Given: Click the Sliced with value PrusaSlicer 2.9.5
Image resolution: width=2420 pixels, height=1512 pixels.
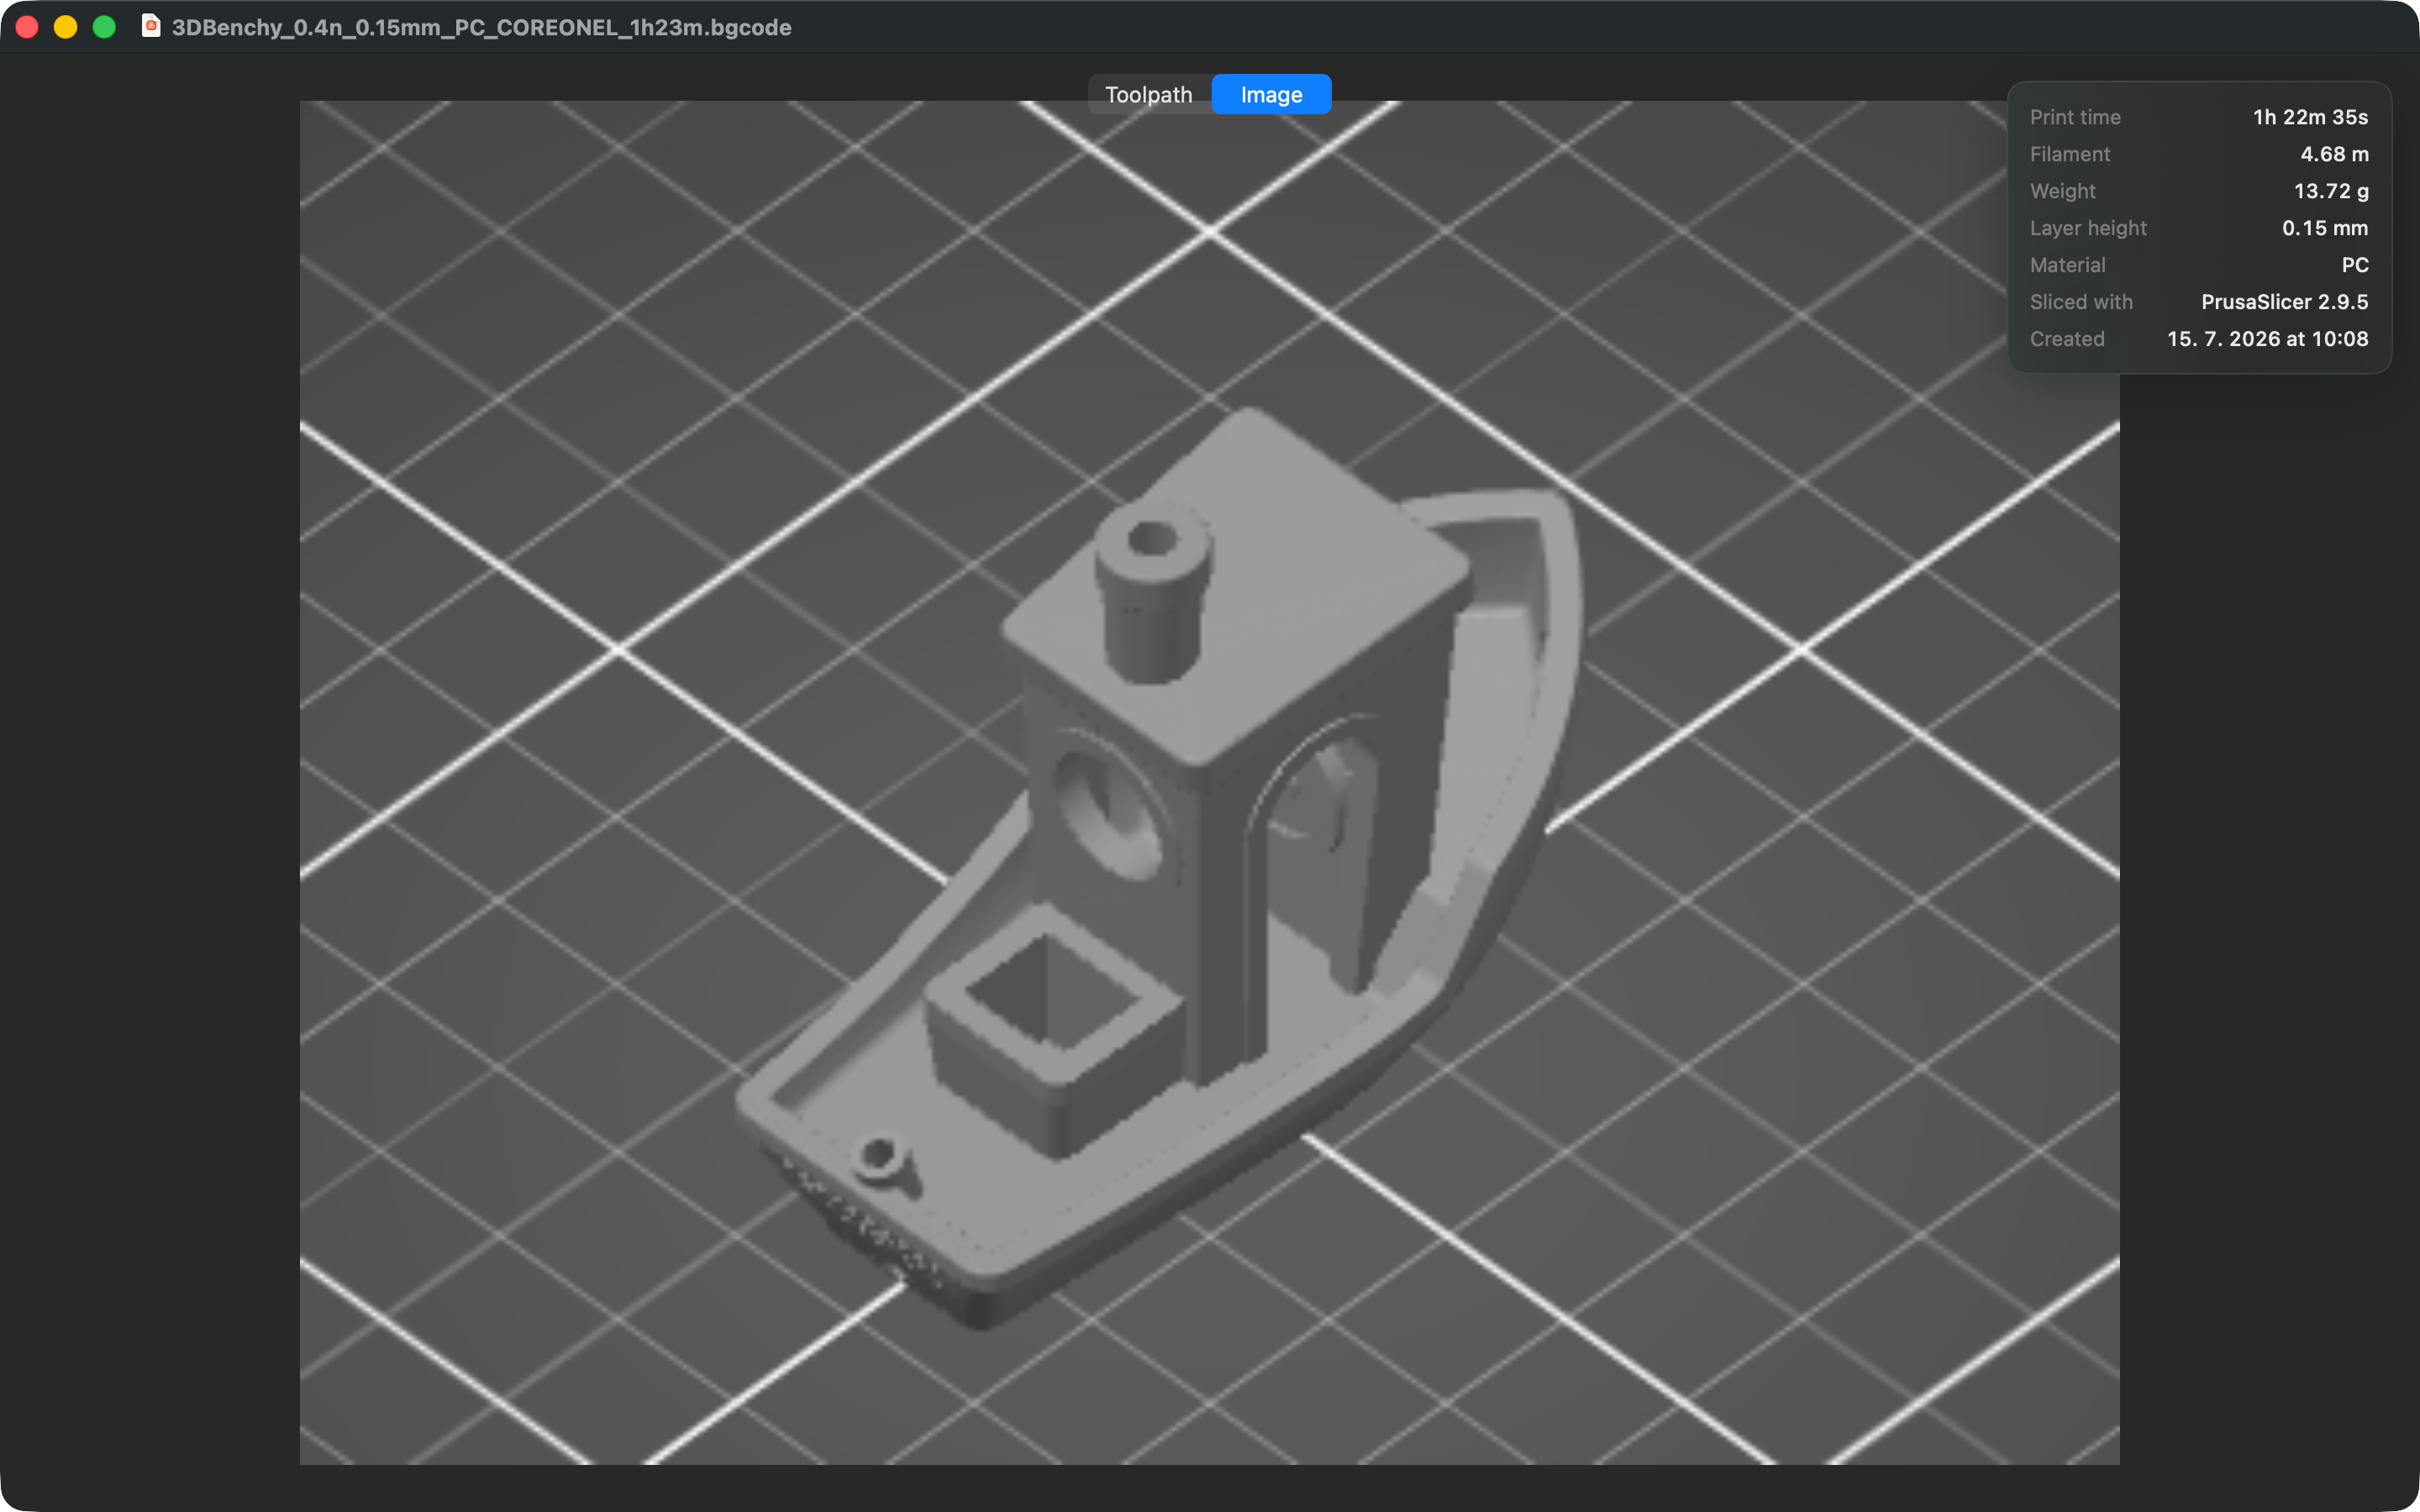Looking at the screenshot, I should (x=2284, y=302).
